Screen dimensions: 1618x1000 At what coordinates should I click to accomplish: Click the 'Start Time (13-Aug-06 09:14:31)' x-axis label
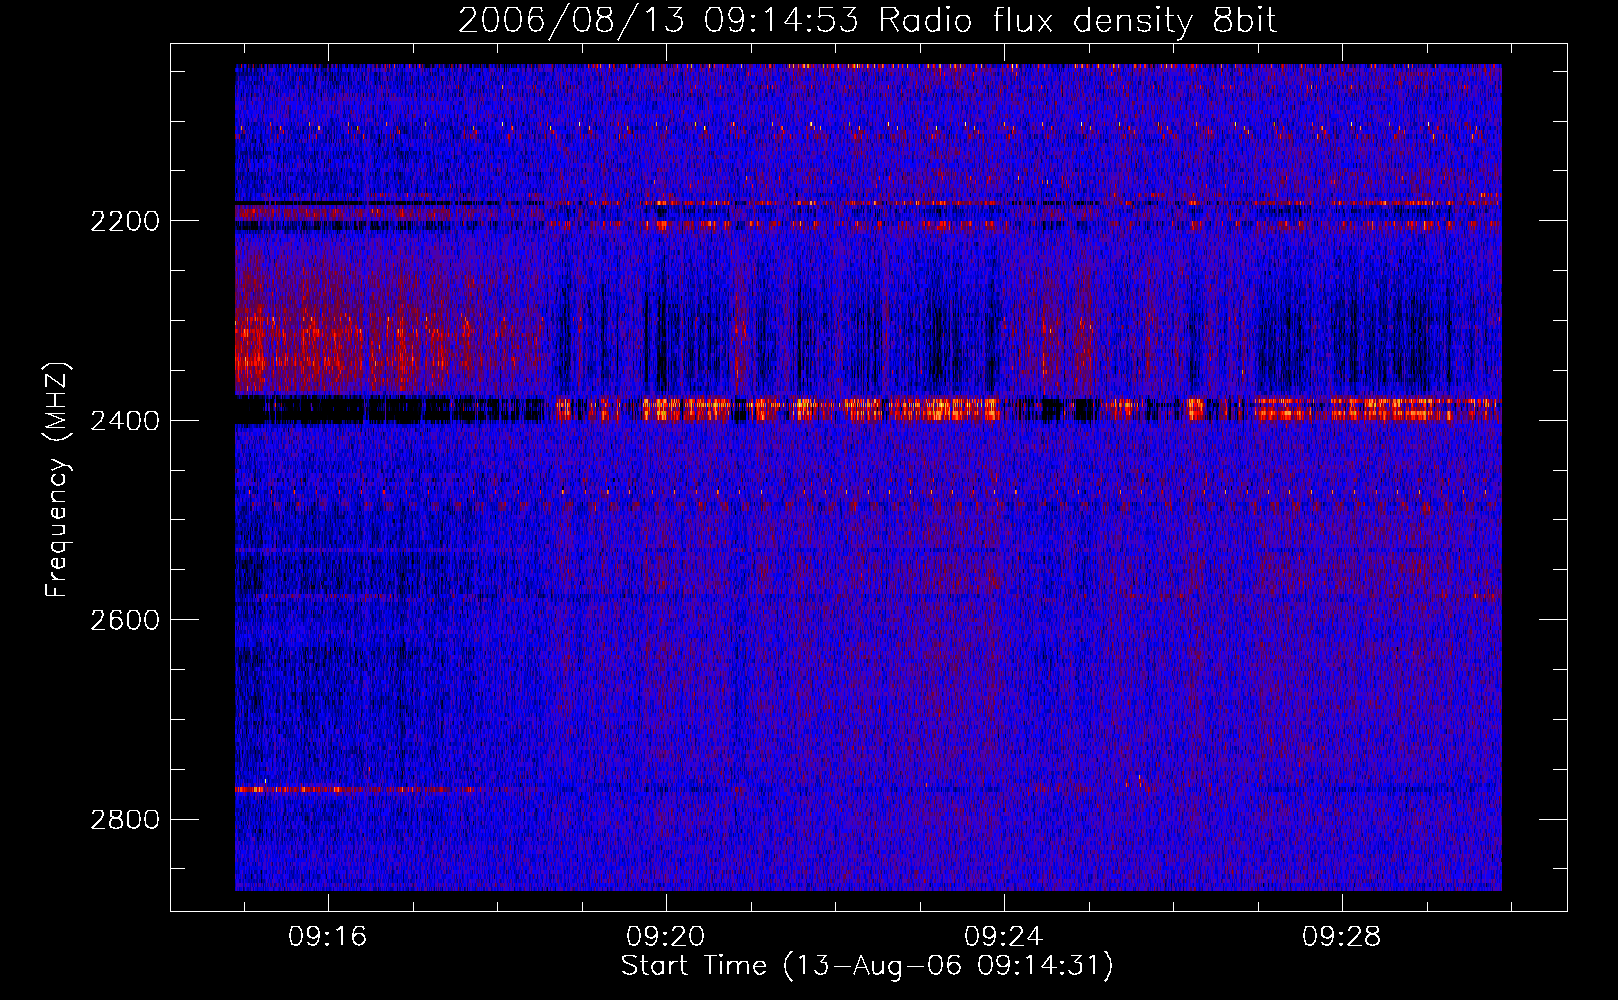(867, 966)
